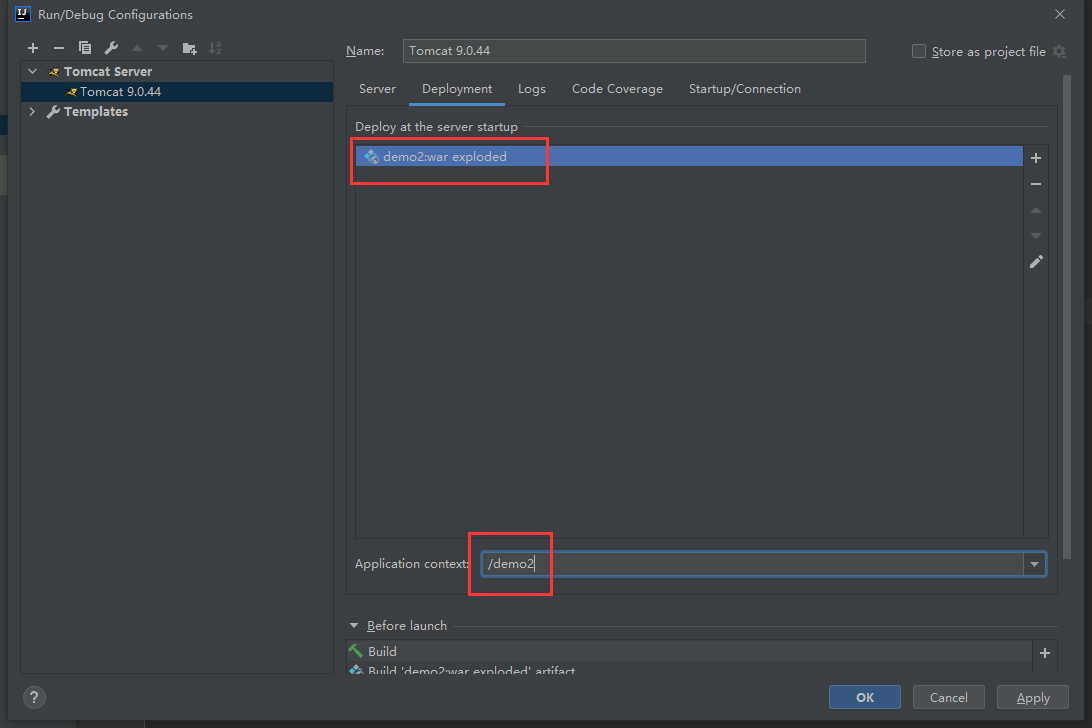Image resolution: width=1092 pixels, height=728 pixels.
Task: Open help with question mark icon
Action: click(x=34, y=697)
